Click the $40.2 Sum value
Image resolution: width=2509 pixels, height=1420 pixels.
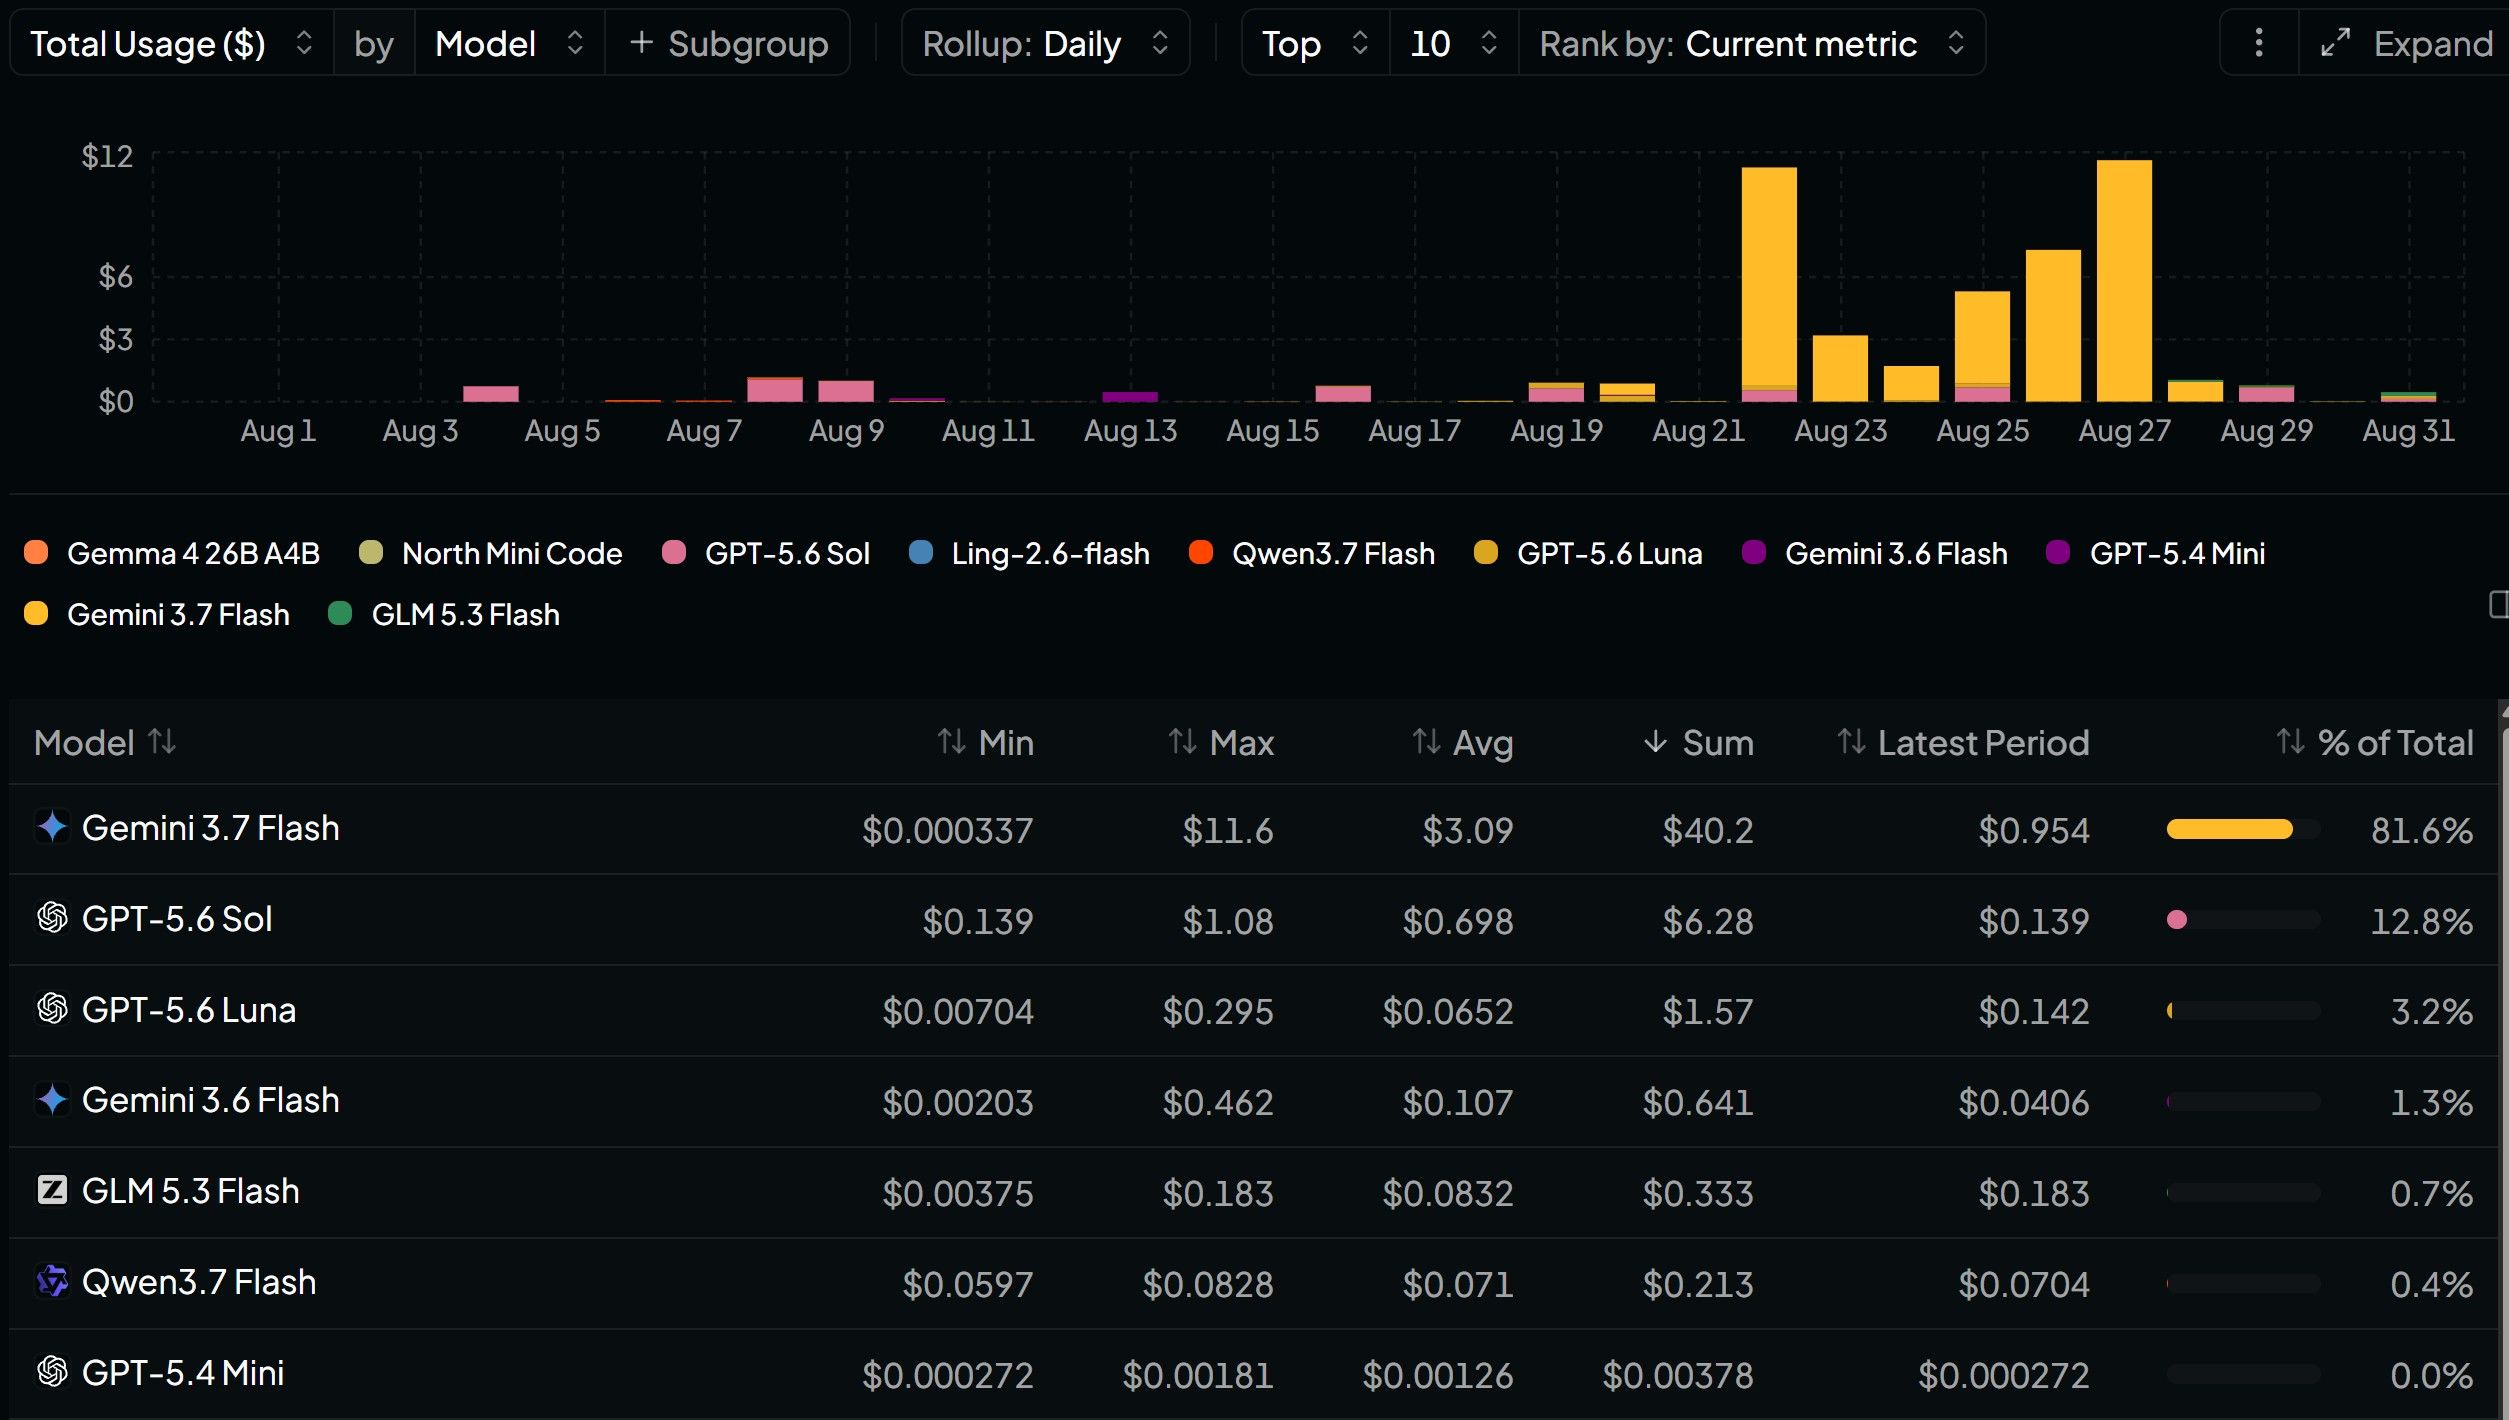tap(1708, 830)
